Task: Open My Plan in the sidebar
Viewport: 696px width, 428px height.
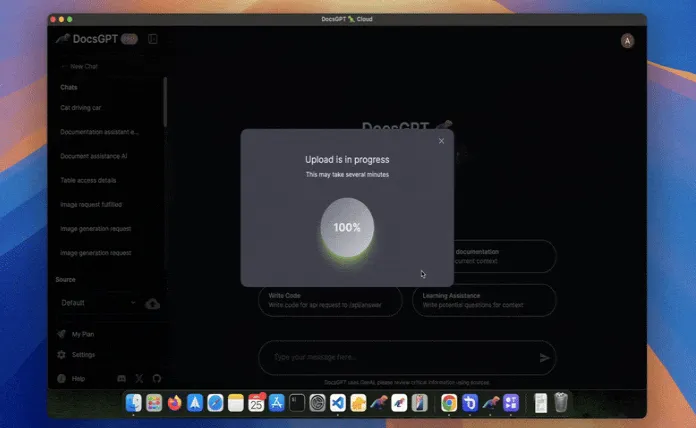Action: click(x=77, y=334)
